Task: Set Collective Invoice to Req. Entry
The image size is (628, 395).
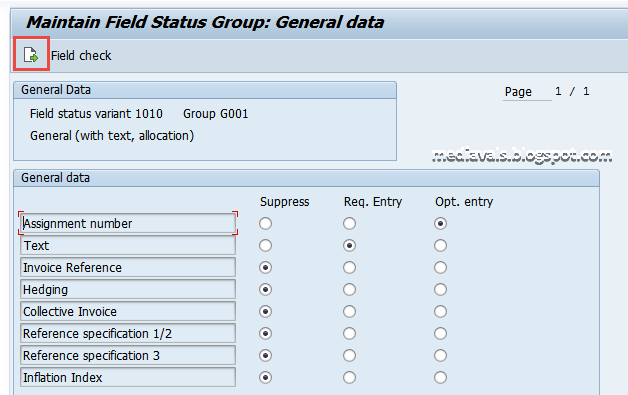Action: pos(349,312)
